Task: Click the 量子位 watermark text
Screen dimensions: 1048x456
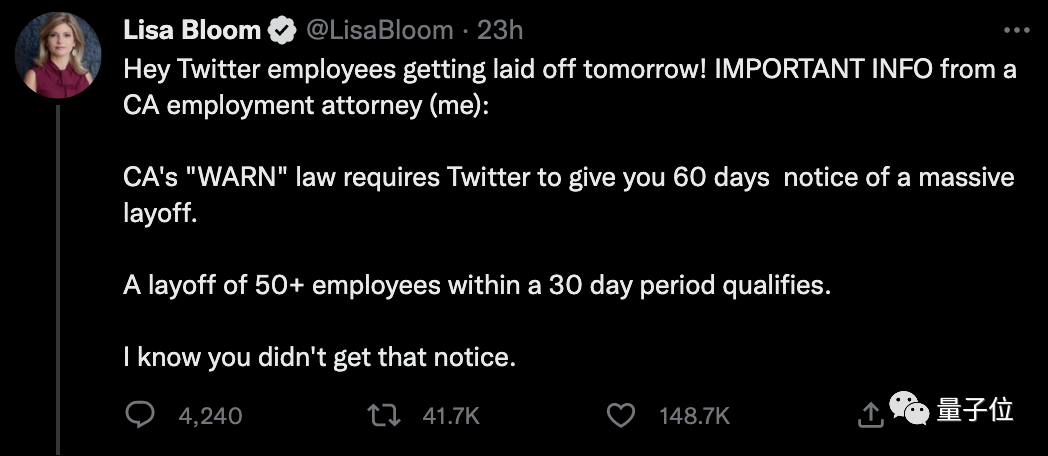Action: tap(976, 410)
